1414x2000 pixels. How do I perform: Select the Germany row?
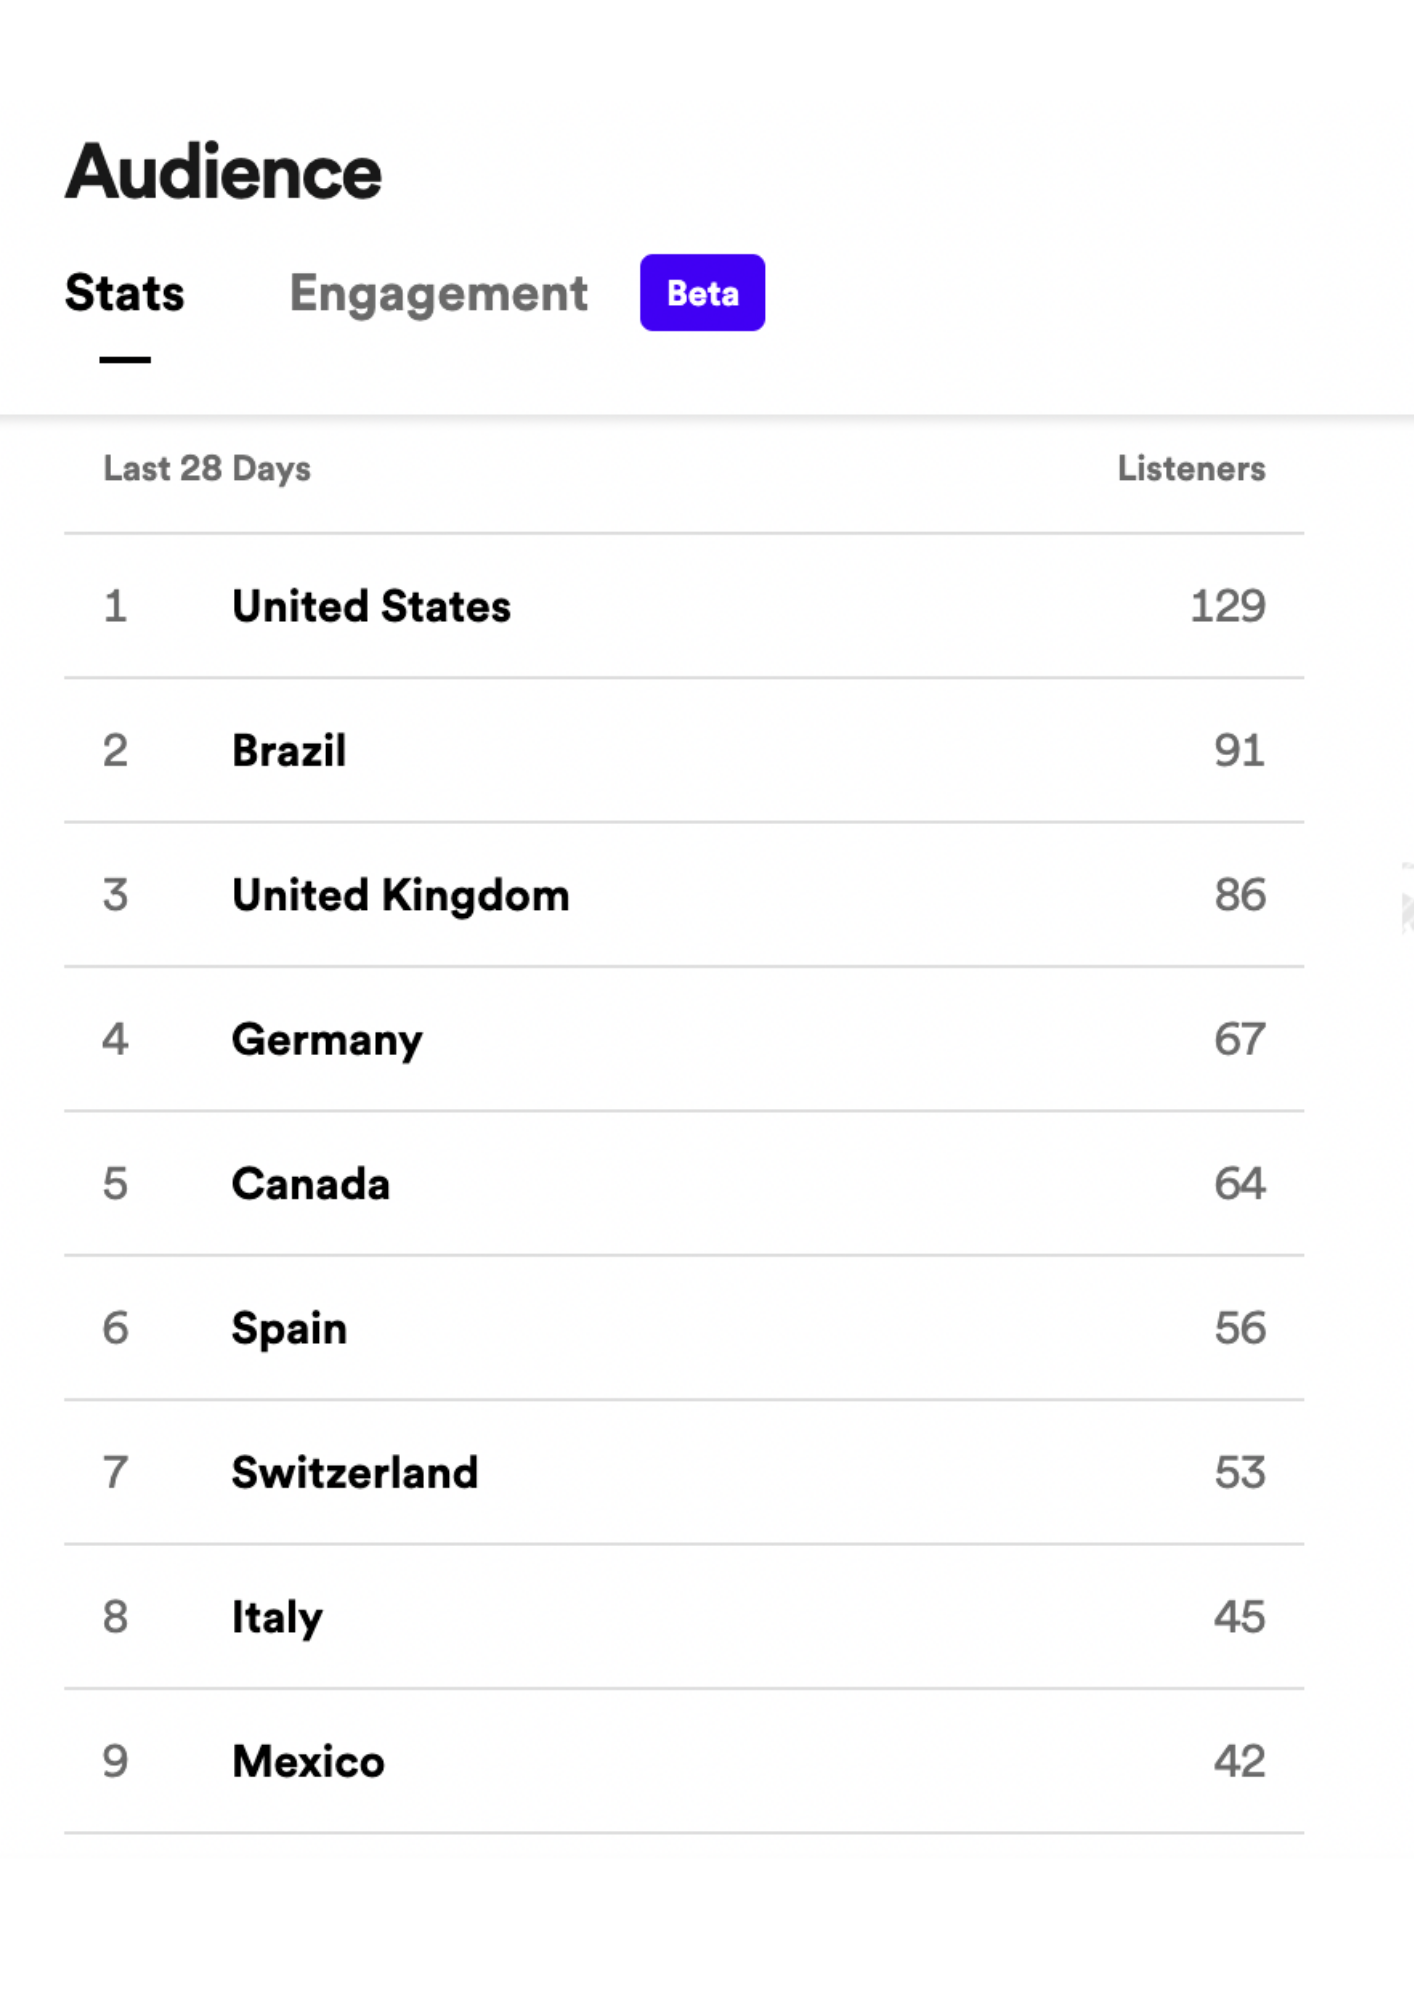pos(327,1040)
